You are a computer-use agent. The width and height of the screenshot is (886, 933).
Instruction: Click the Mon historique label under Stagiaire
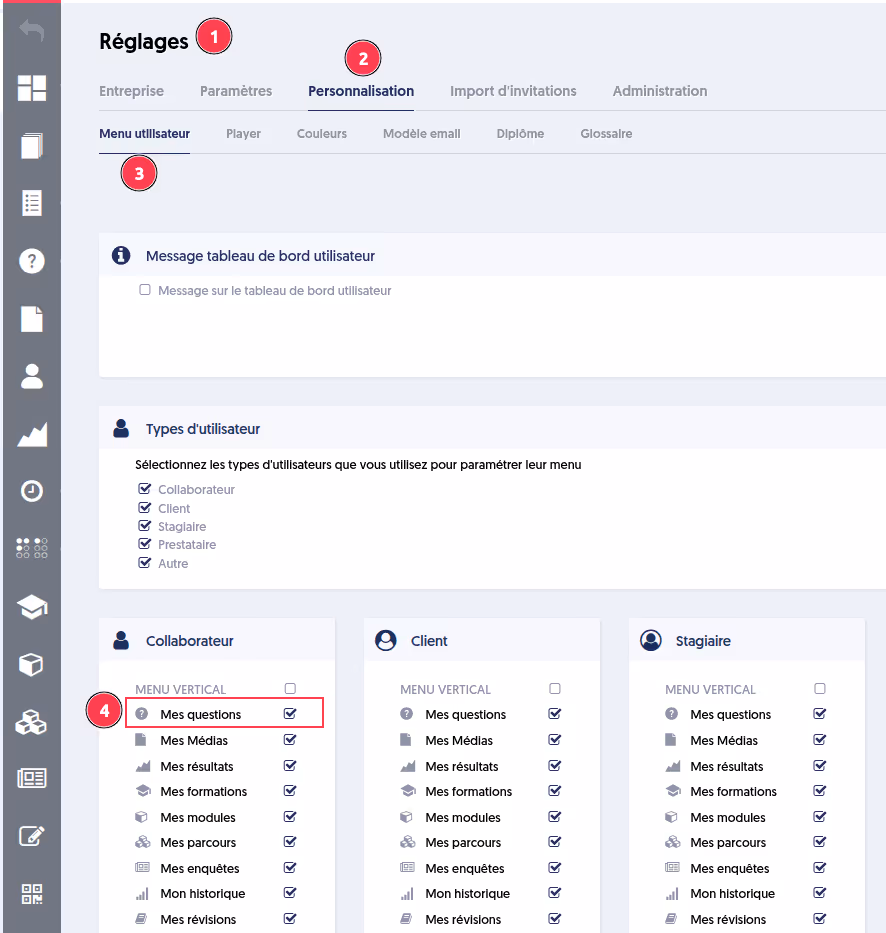pos(732,894)
